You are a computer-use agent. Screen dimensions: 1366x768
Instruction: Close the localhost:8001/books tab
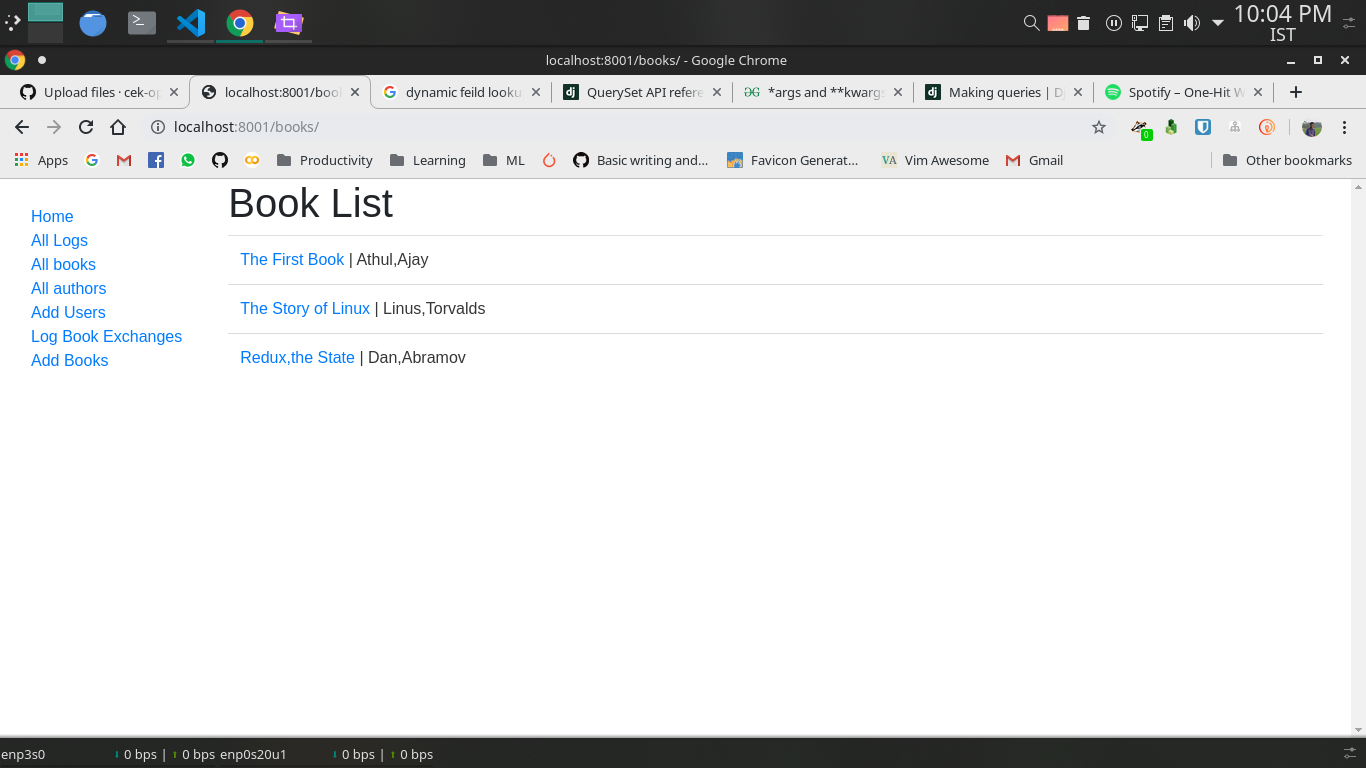[354, 92]
